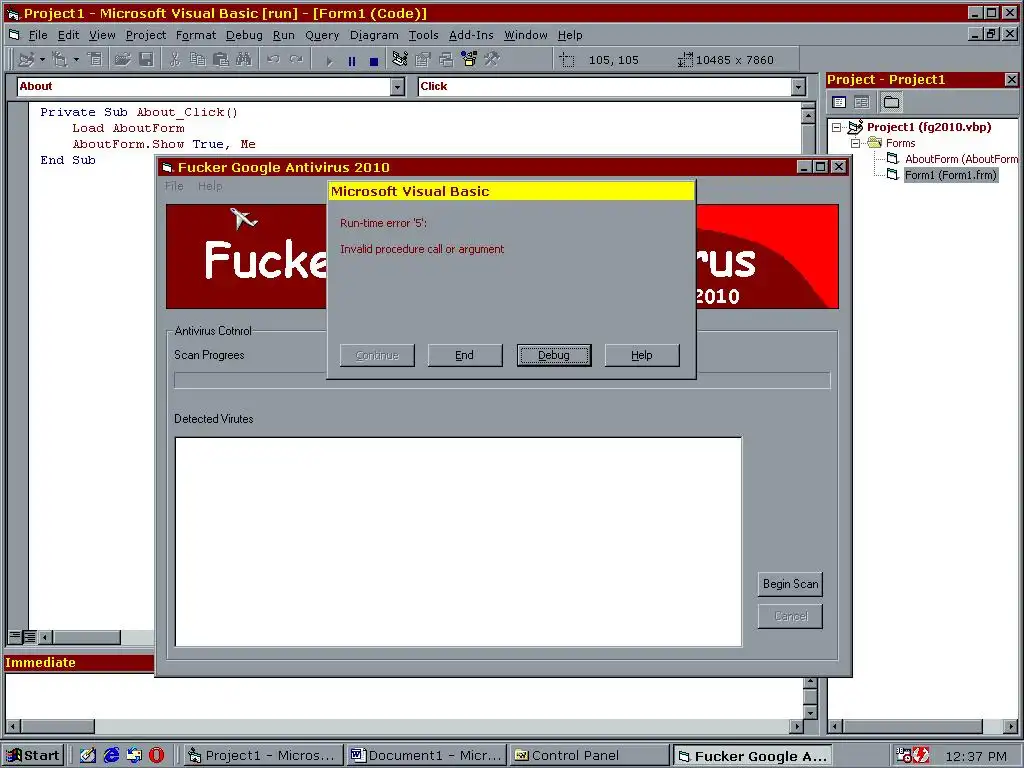Click the Cut scissors icon
The width and height of the screenshot is (1024, 768).
(x=174, y=59)
